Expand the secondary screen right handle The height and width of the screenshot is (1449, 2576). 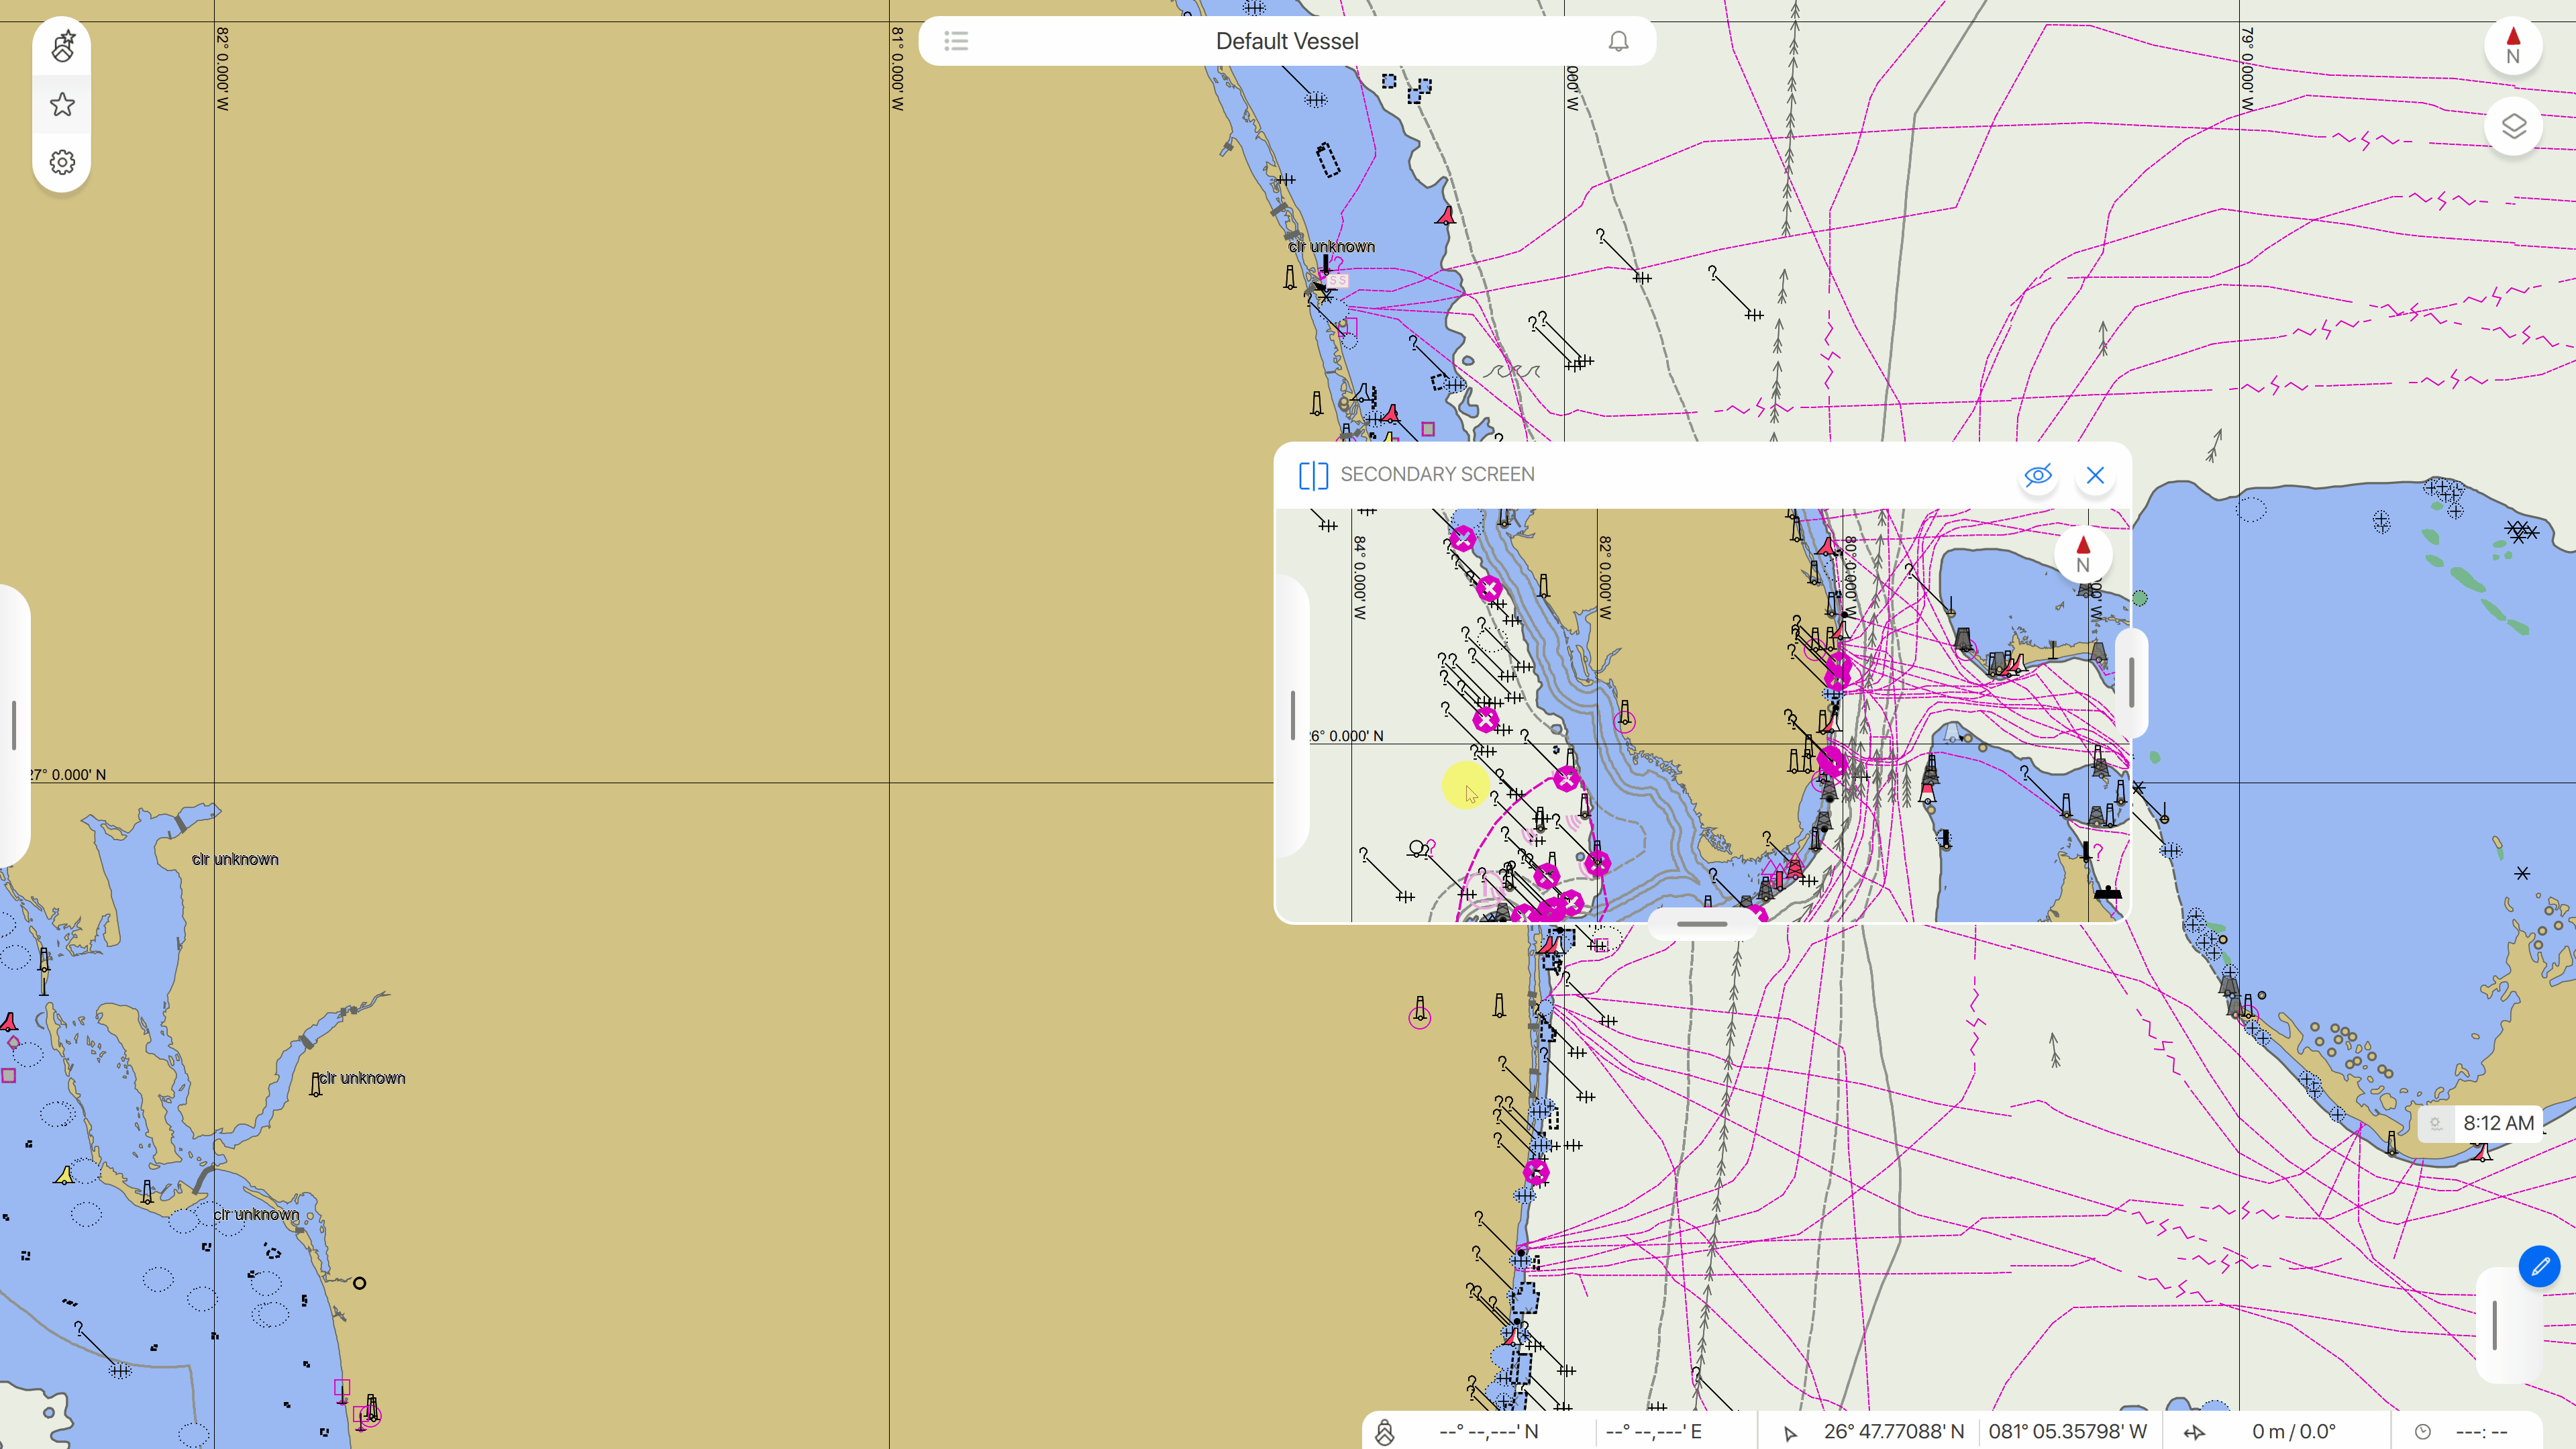coord(2131,684)
